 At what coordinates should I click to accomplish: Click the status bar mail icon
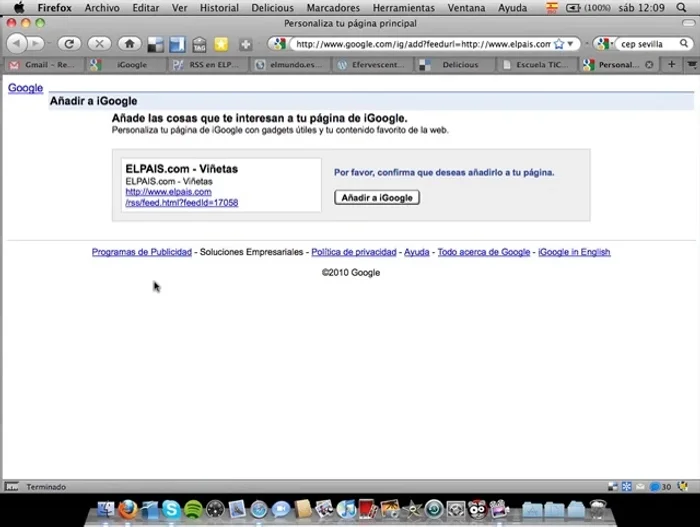click(640, 487)
